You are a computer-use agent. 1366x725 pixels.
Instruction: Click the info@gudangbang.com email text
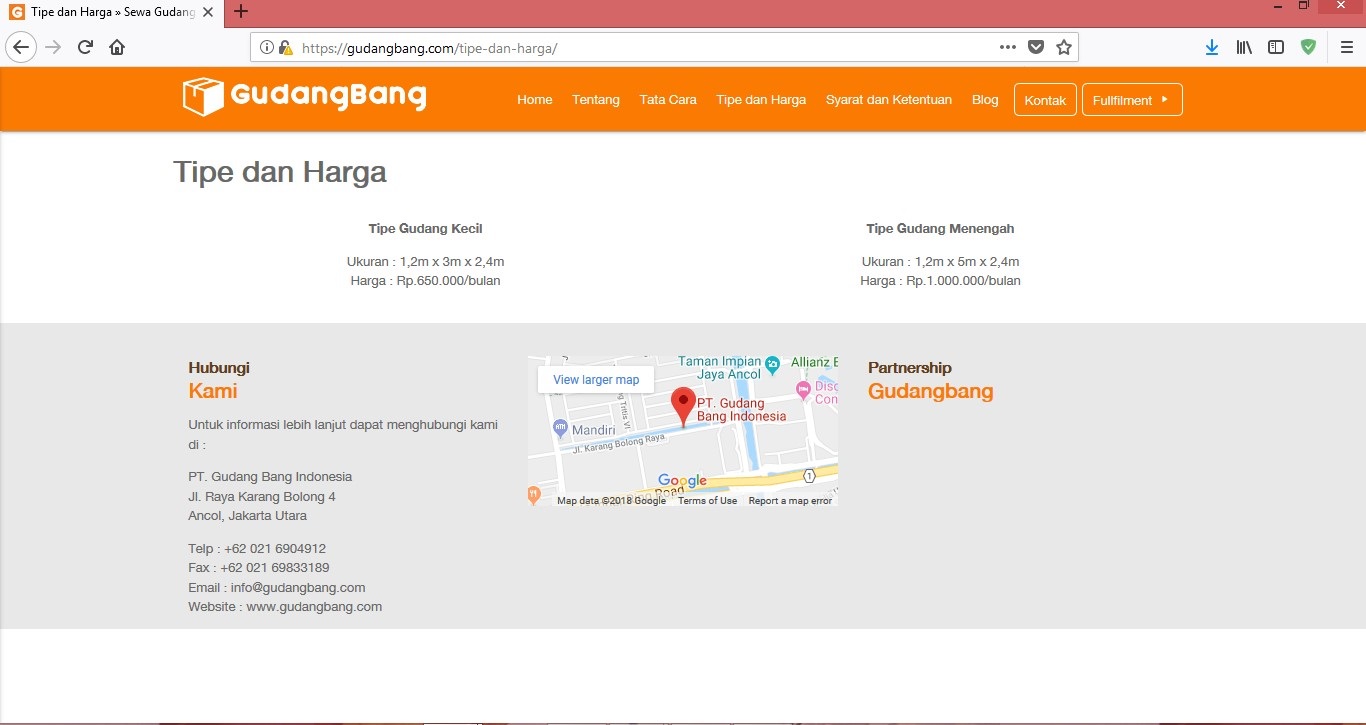point(298,588)
